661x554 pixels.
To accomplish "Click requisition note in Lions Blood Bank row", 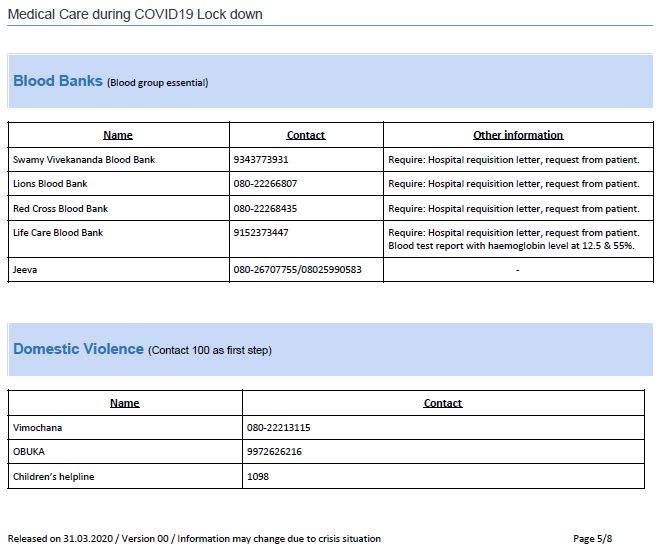I will (x=514, y=184).
